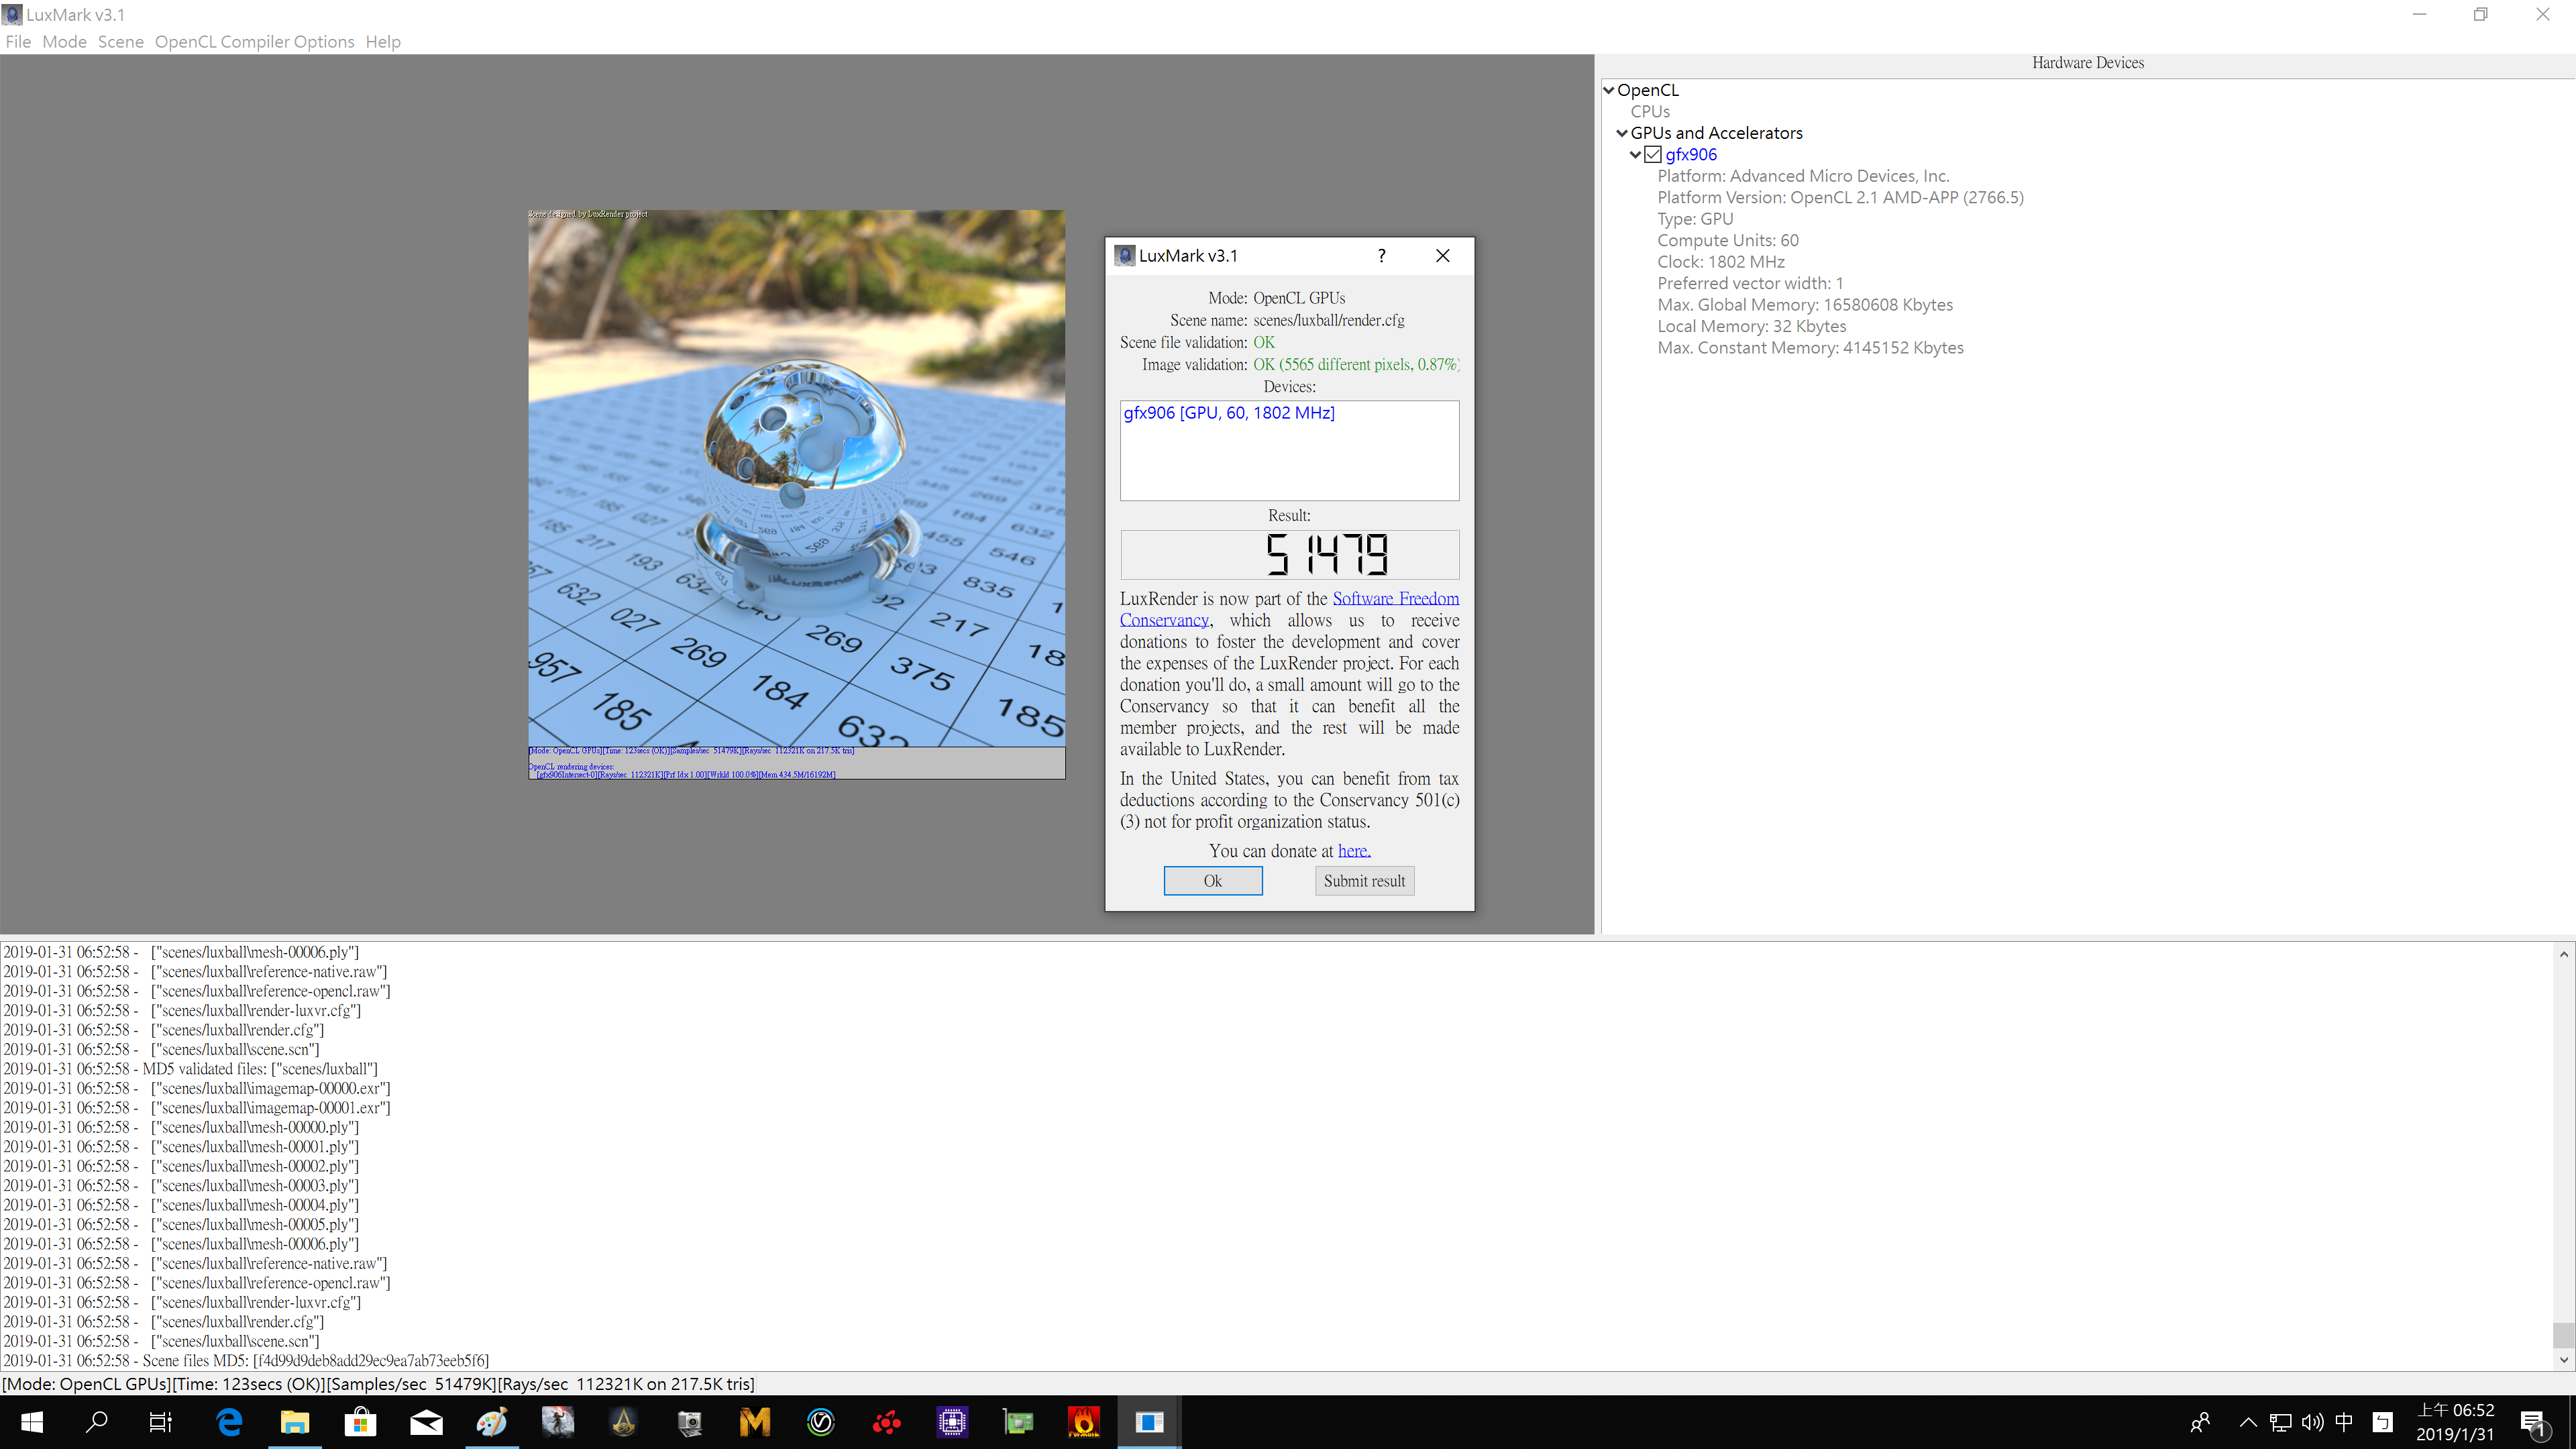Click Max. Global Memory: 16580608 Kbytes entry
The image size is (2576, 1449).
1804,305
